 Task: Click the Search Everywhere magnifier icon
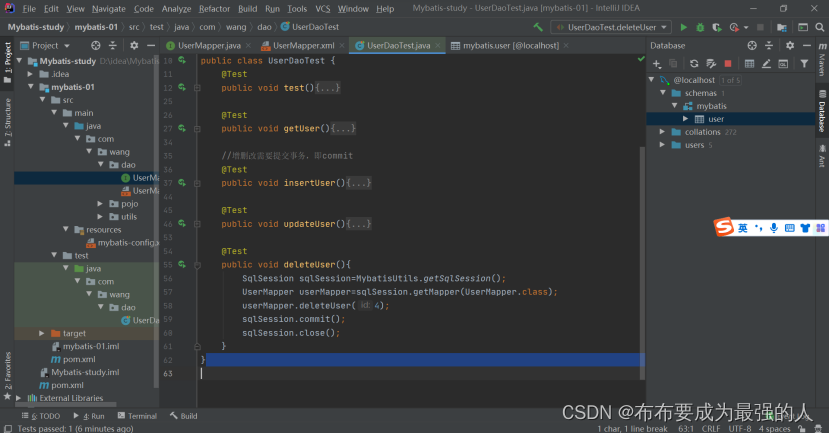pyautogui.click(x=819, y=27)
